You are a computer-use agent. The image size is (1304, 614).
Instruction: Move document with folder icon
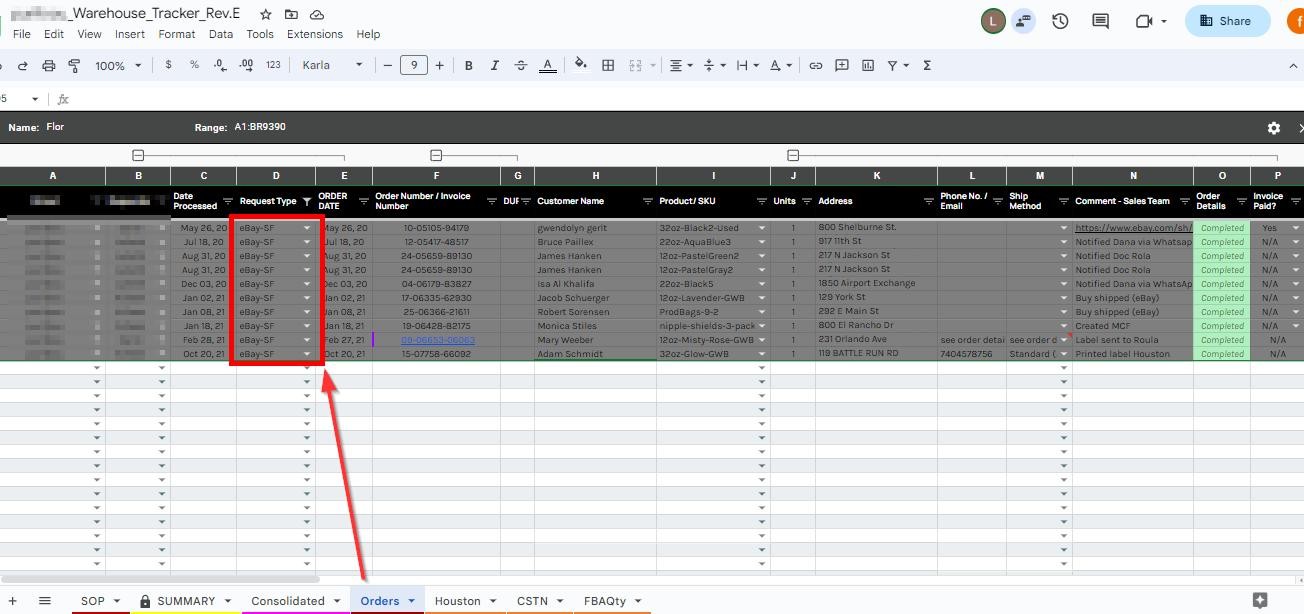tap(291, 15)
